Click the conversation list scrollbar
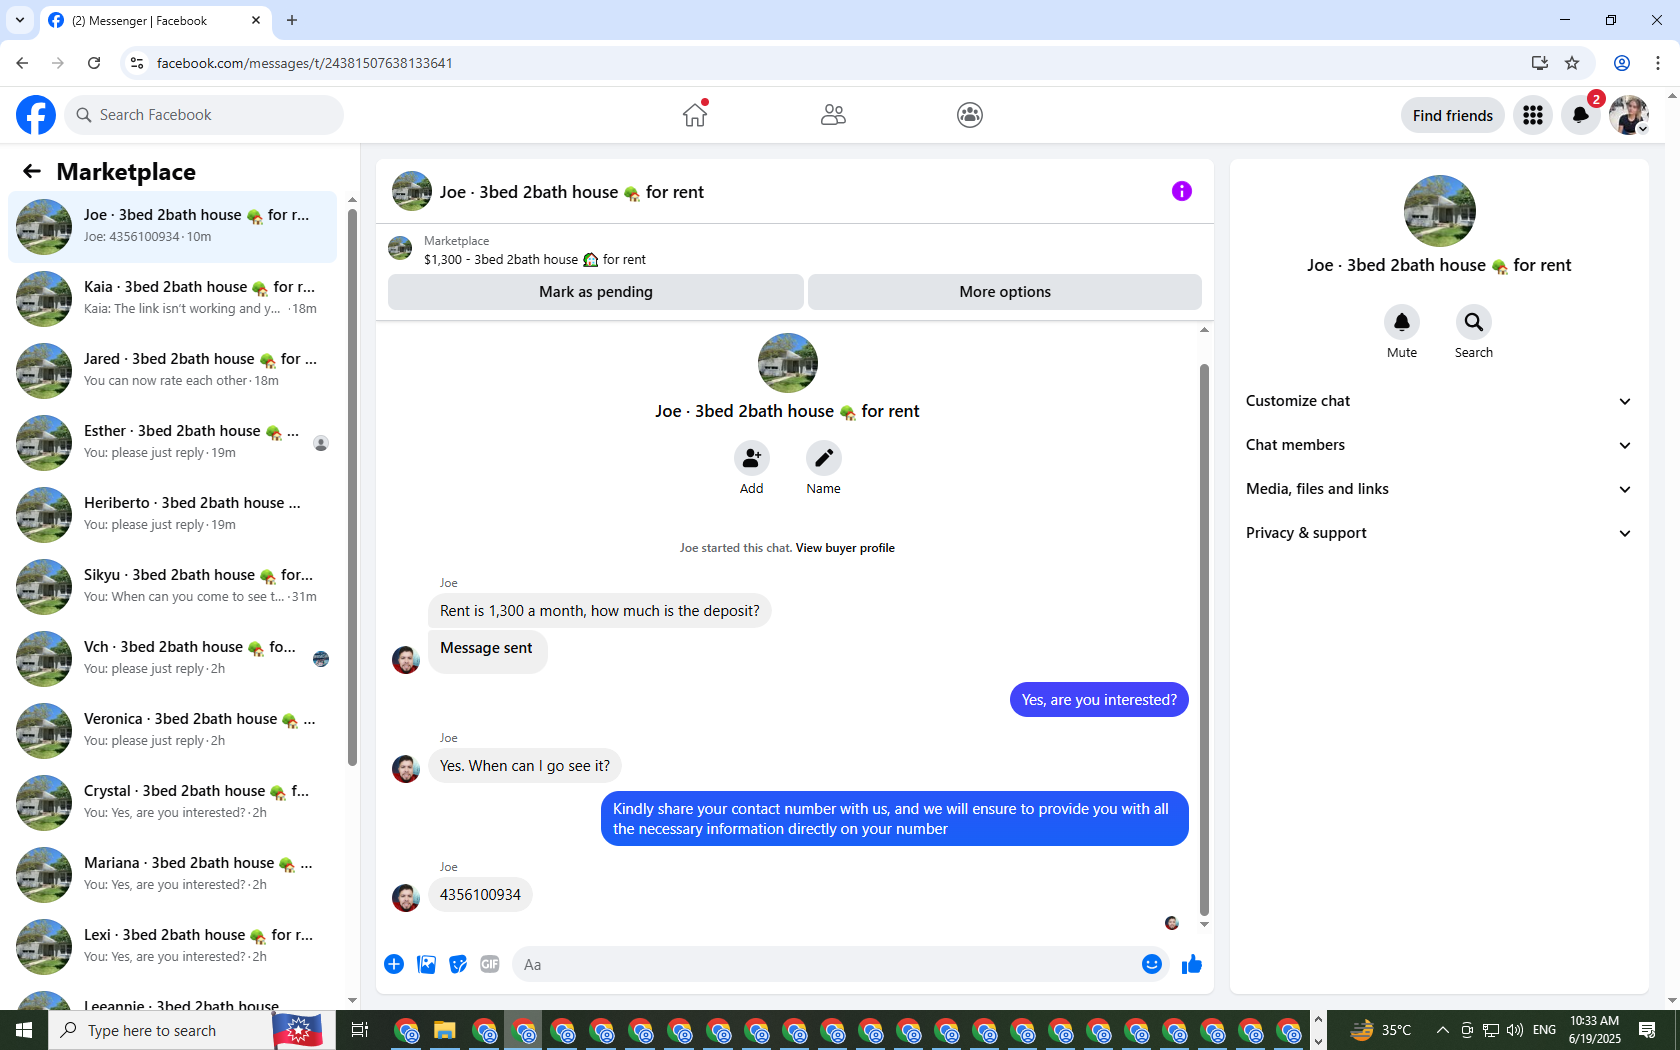1680x1050 pixels. pyautogui.click(x=352, y=486)
